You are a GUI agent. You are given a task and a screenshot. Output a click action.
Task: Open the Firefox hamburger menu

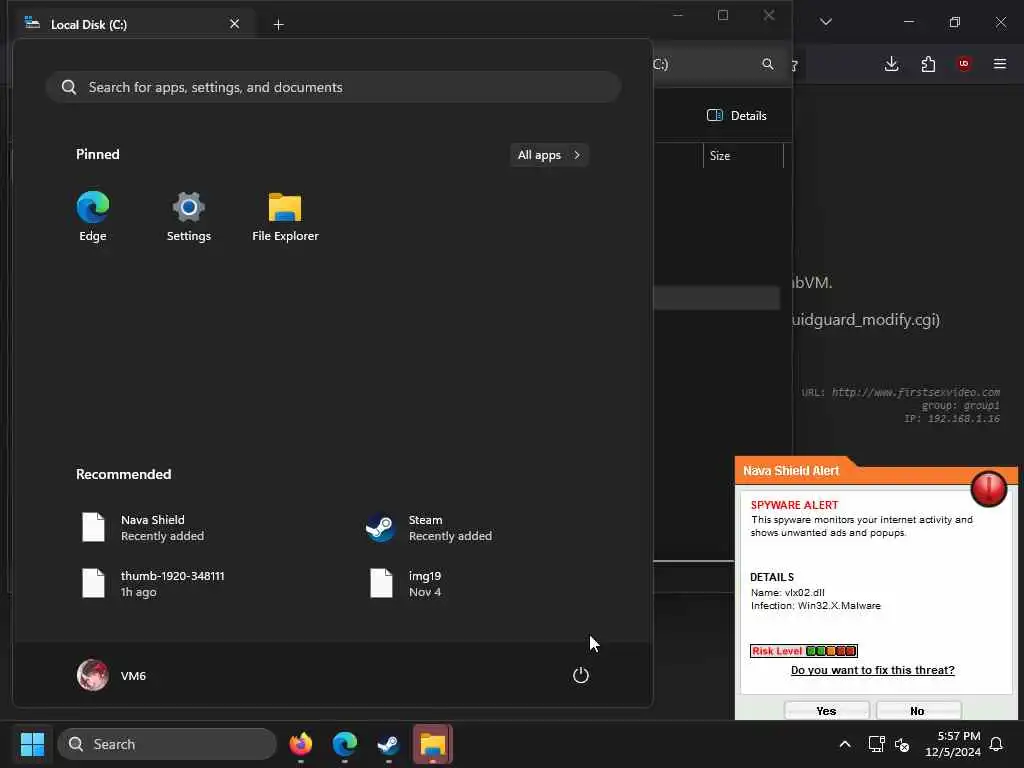coord(1000,64)
